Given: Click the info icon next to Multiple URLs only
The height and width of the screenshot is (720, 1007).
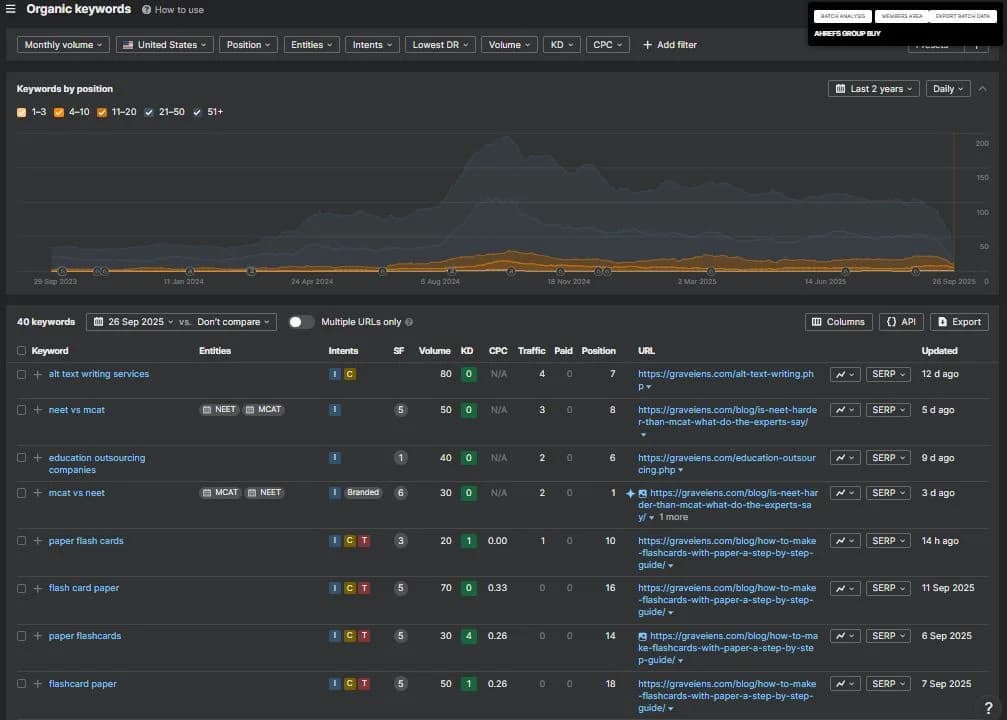Looking at the screenshot, I should tap(409, 322).
